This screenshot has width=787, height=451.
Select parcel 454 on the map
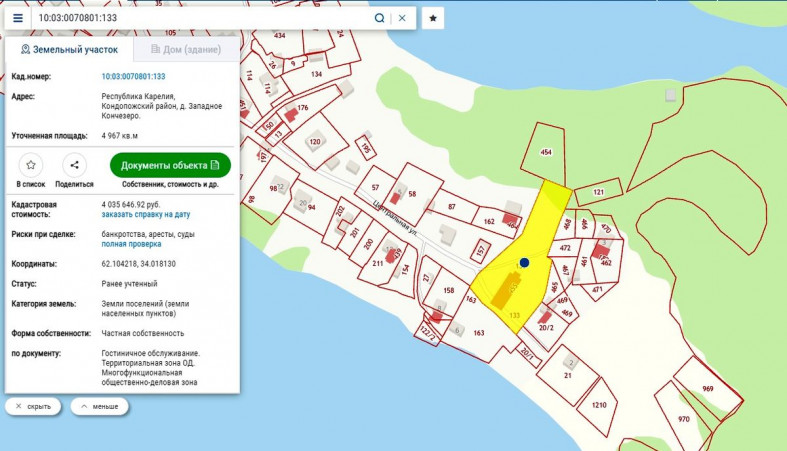point(546,152)
